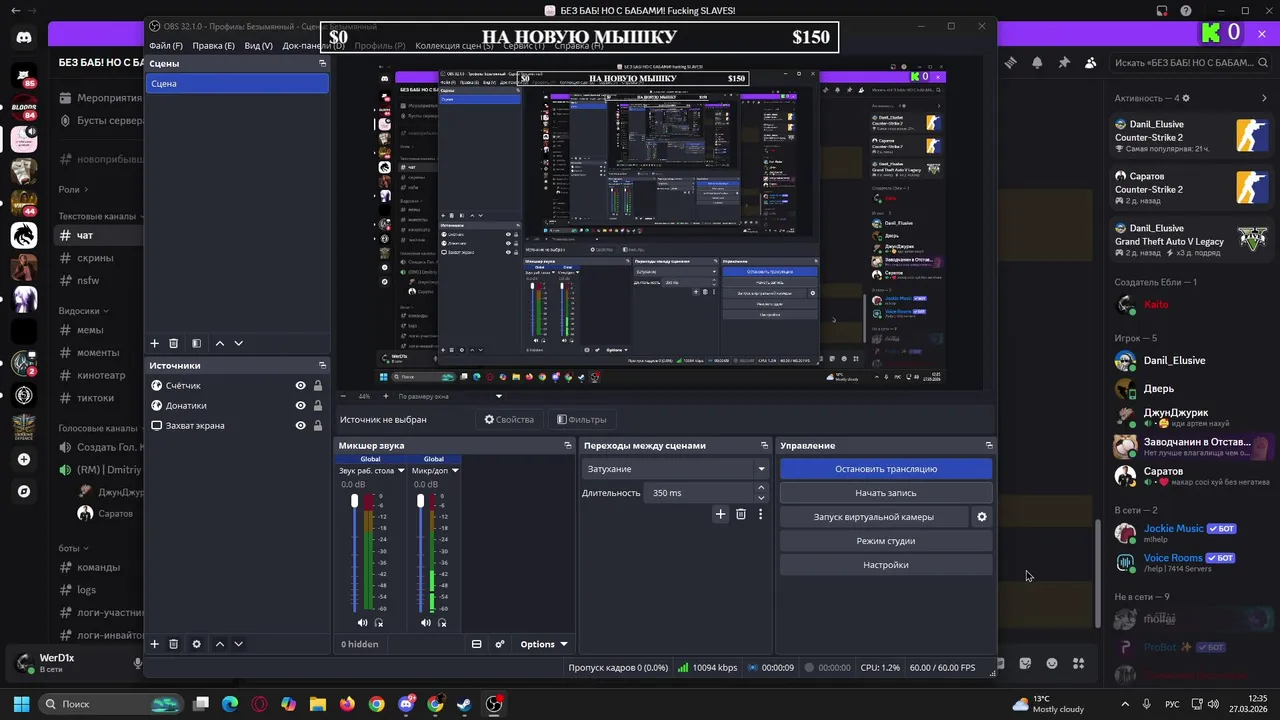Zoom in the preview with the plus icon
This screenshot has height=720, width=1280.
tap(386, 396)
